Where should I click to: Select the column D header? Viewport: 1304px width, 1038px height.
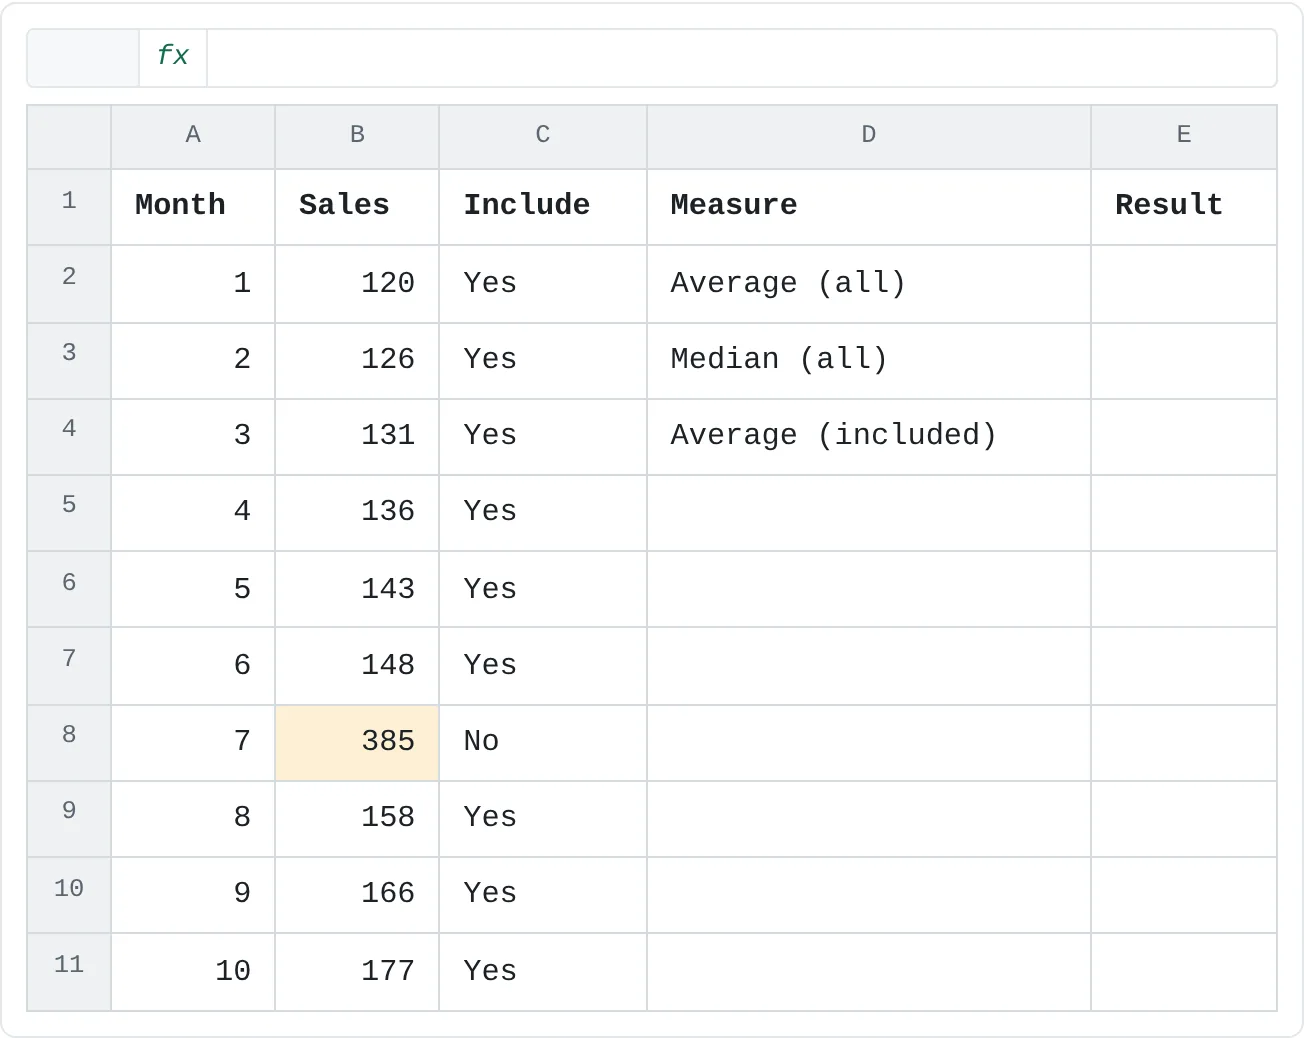[x=869, y=136]
